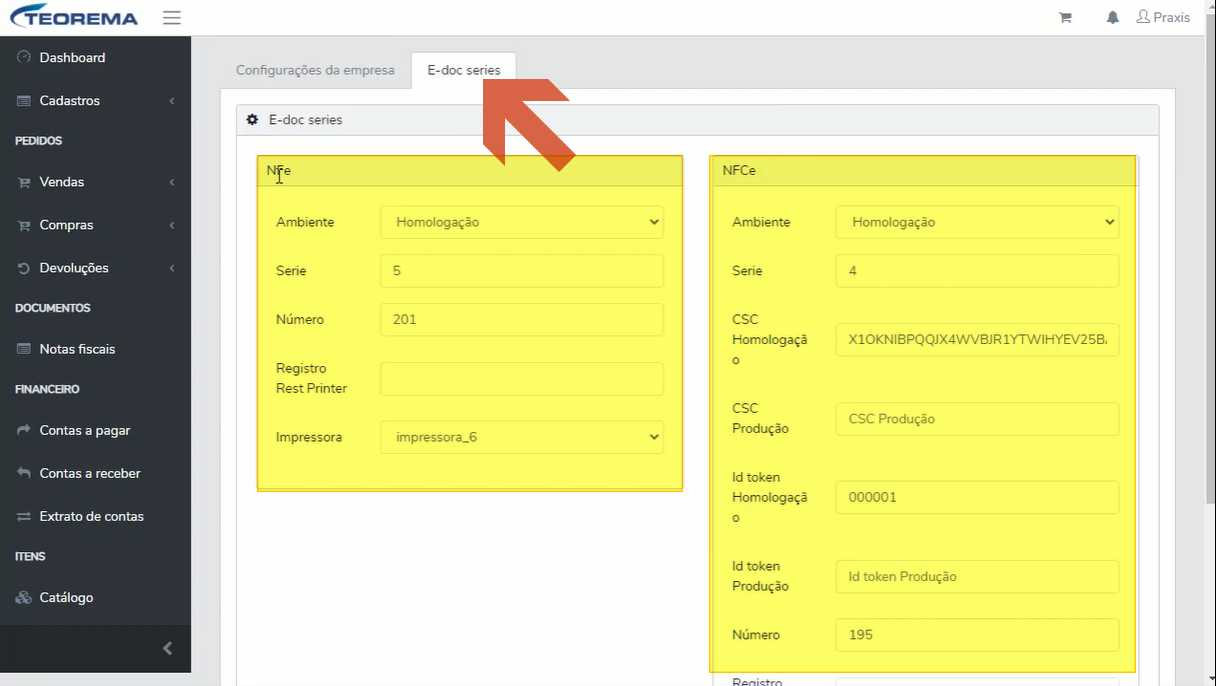
Task: Click the Extrato de contas transfer icon
Action: point(24,516)
